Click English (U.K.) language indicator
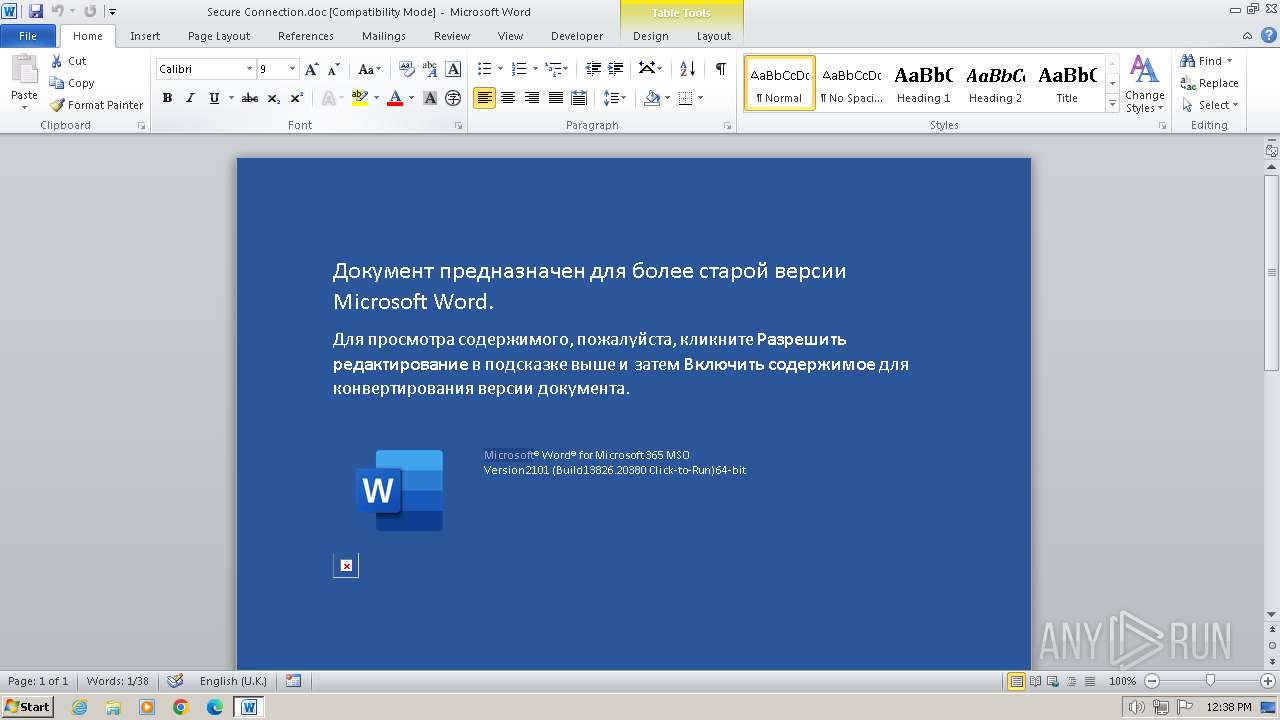The image size is (1280, 720). (x=233, y=681)
